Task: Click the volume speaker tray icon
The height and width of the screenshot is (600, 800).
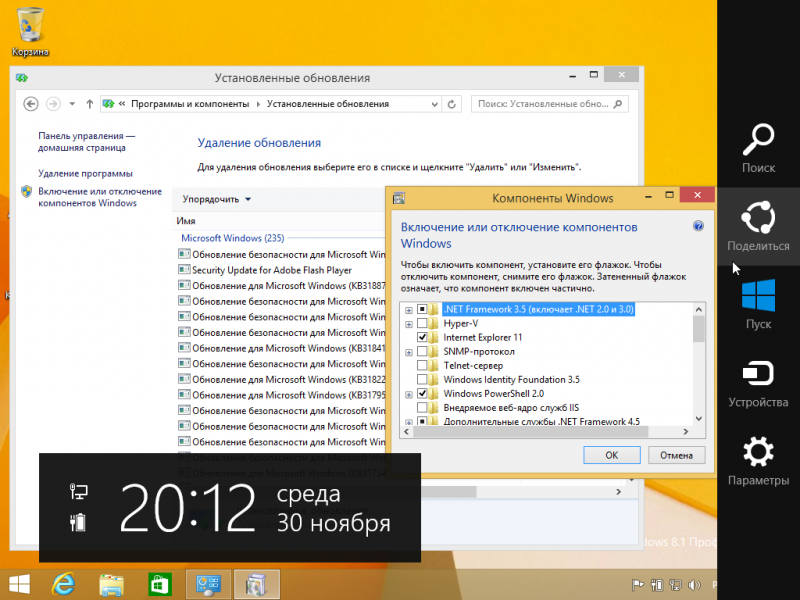Action: tap(694, 585)
